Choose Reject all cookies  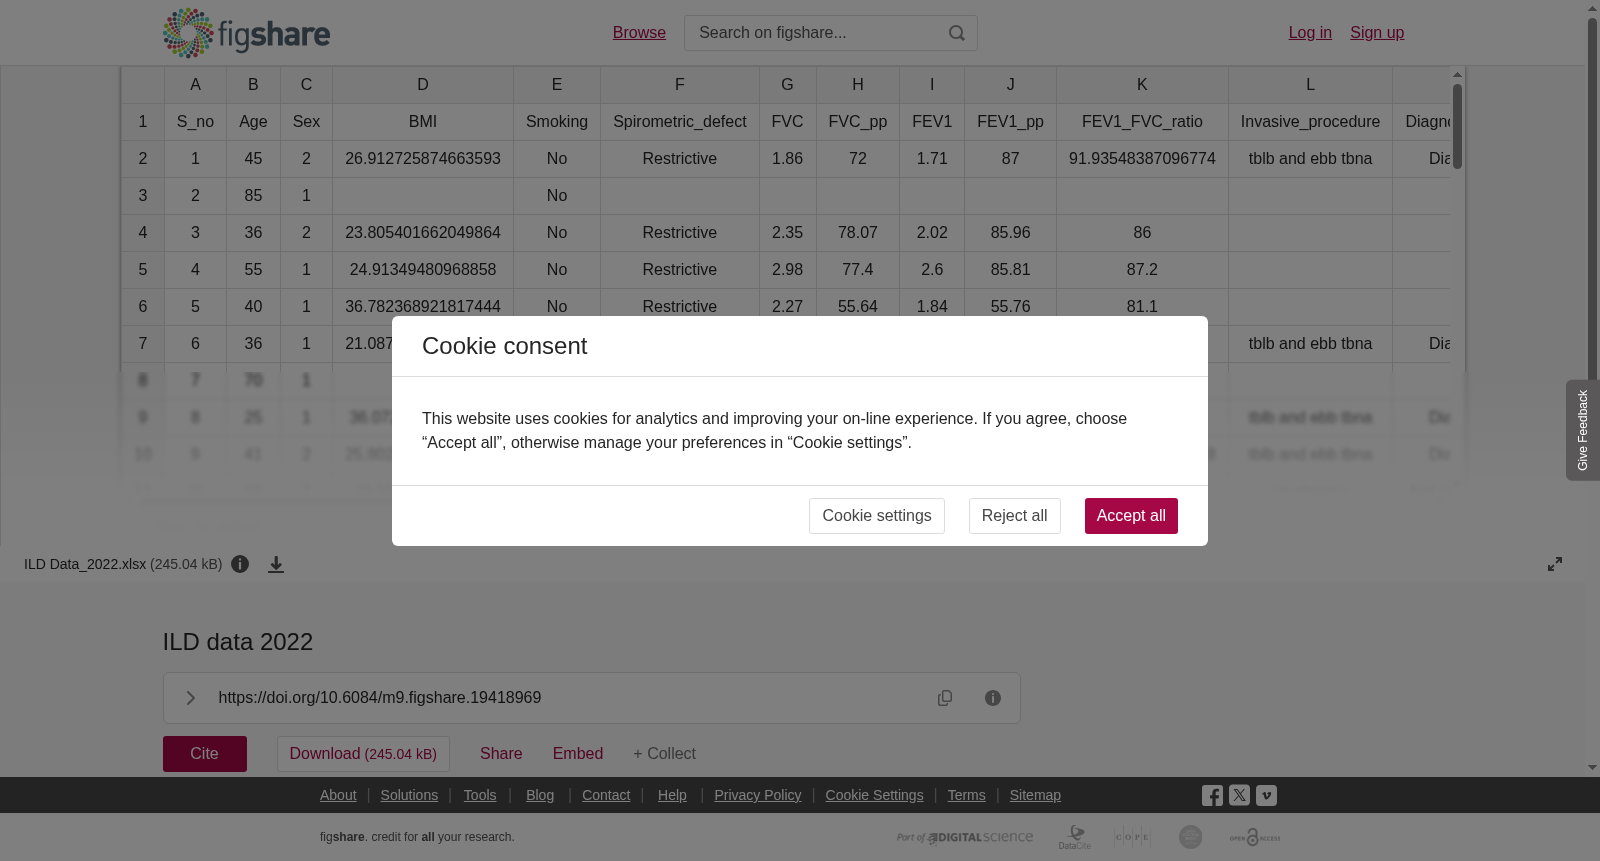(1015, 516)
